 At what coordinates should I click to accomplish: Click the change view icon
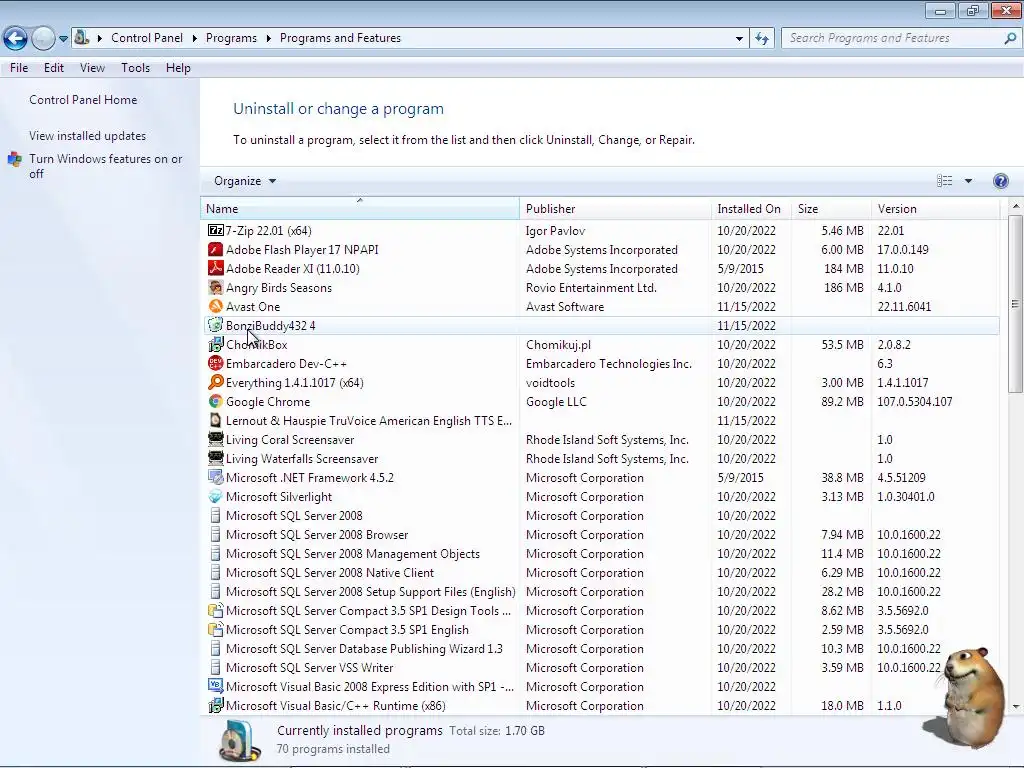(944, 181)
